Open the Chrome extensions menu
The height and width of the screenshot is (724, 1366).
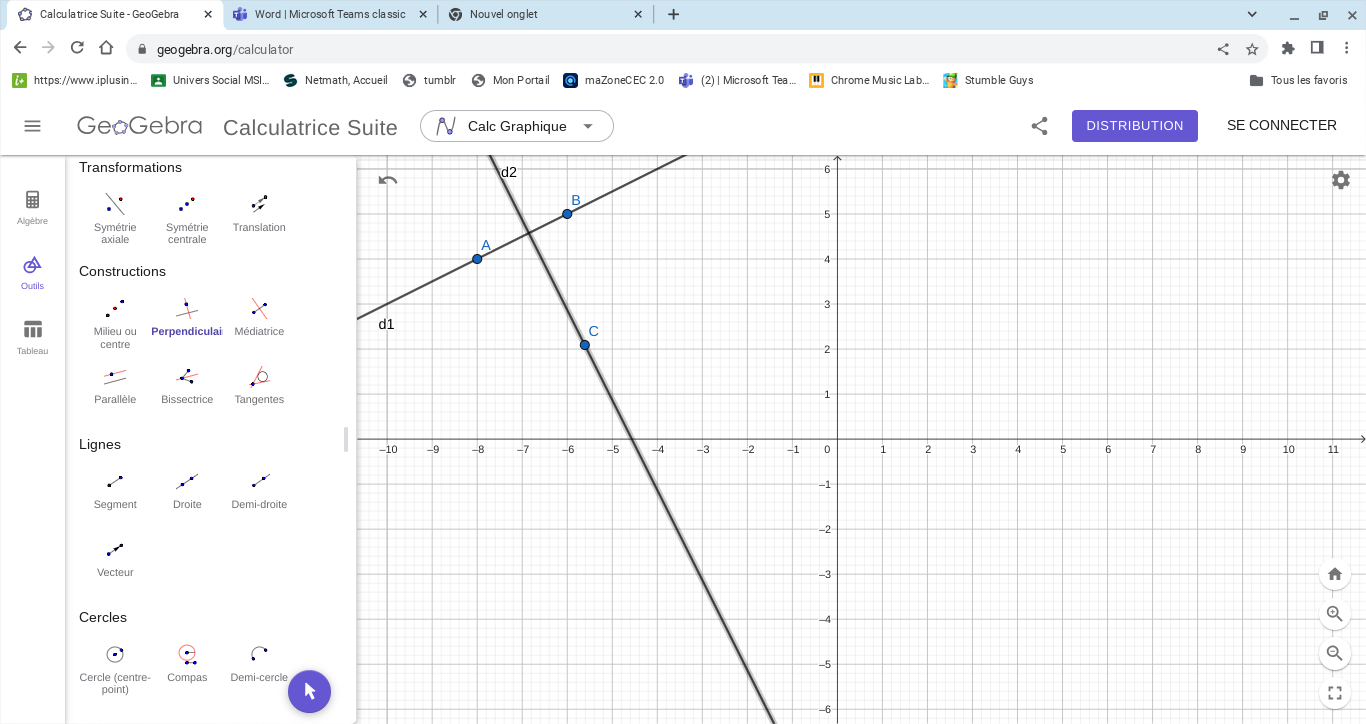pyautogui.click(x=1288, y=48)
